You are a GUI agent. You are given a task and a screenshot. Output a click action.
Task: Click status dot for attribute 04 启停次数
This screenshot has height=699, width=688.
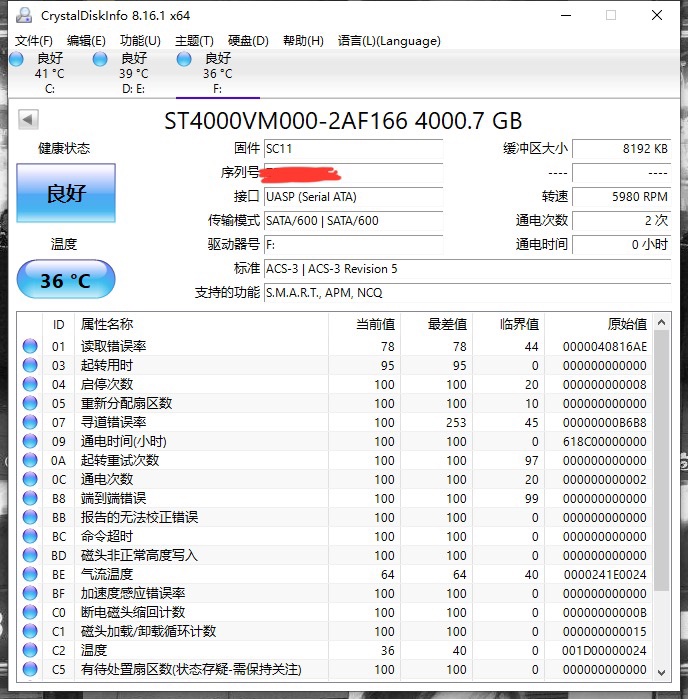[30, 384]
